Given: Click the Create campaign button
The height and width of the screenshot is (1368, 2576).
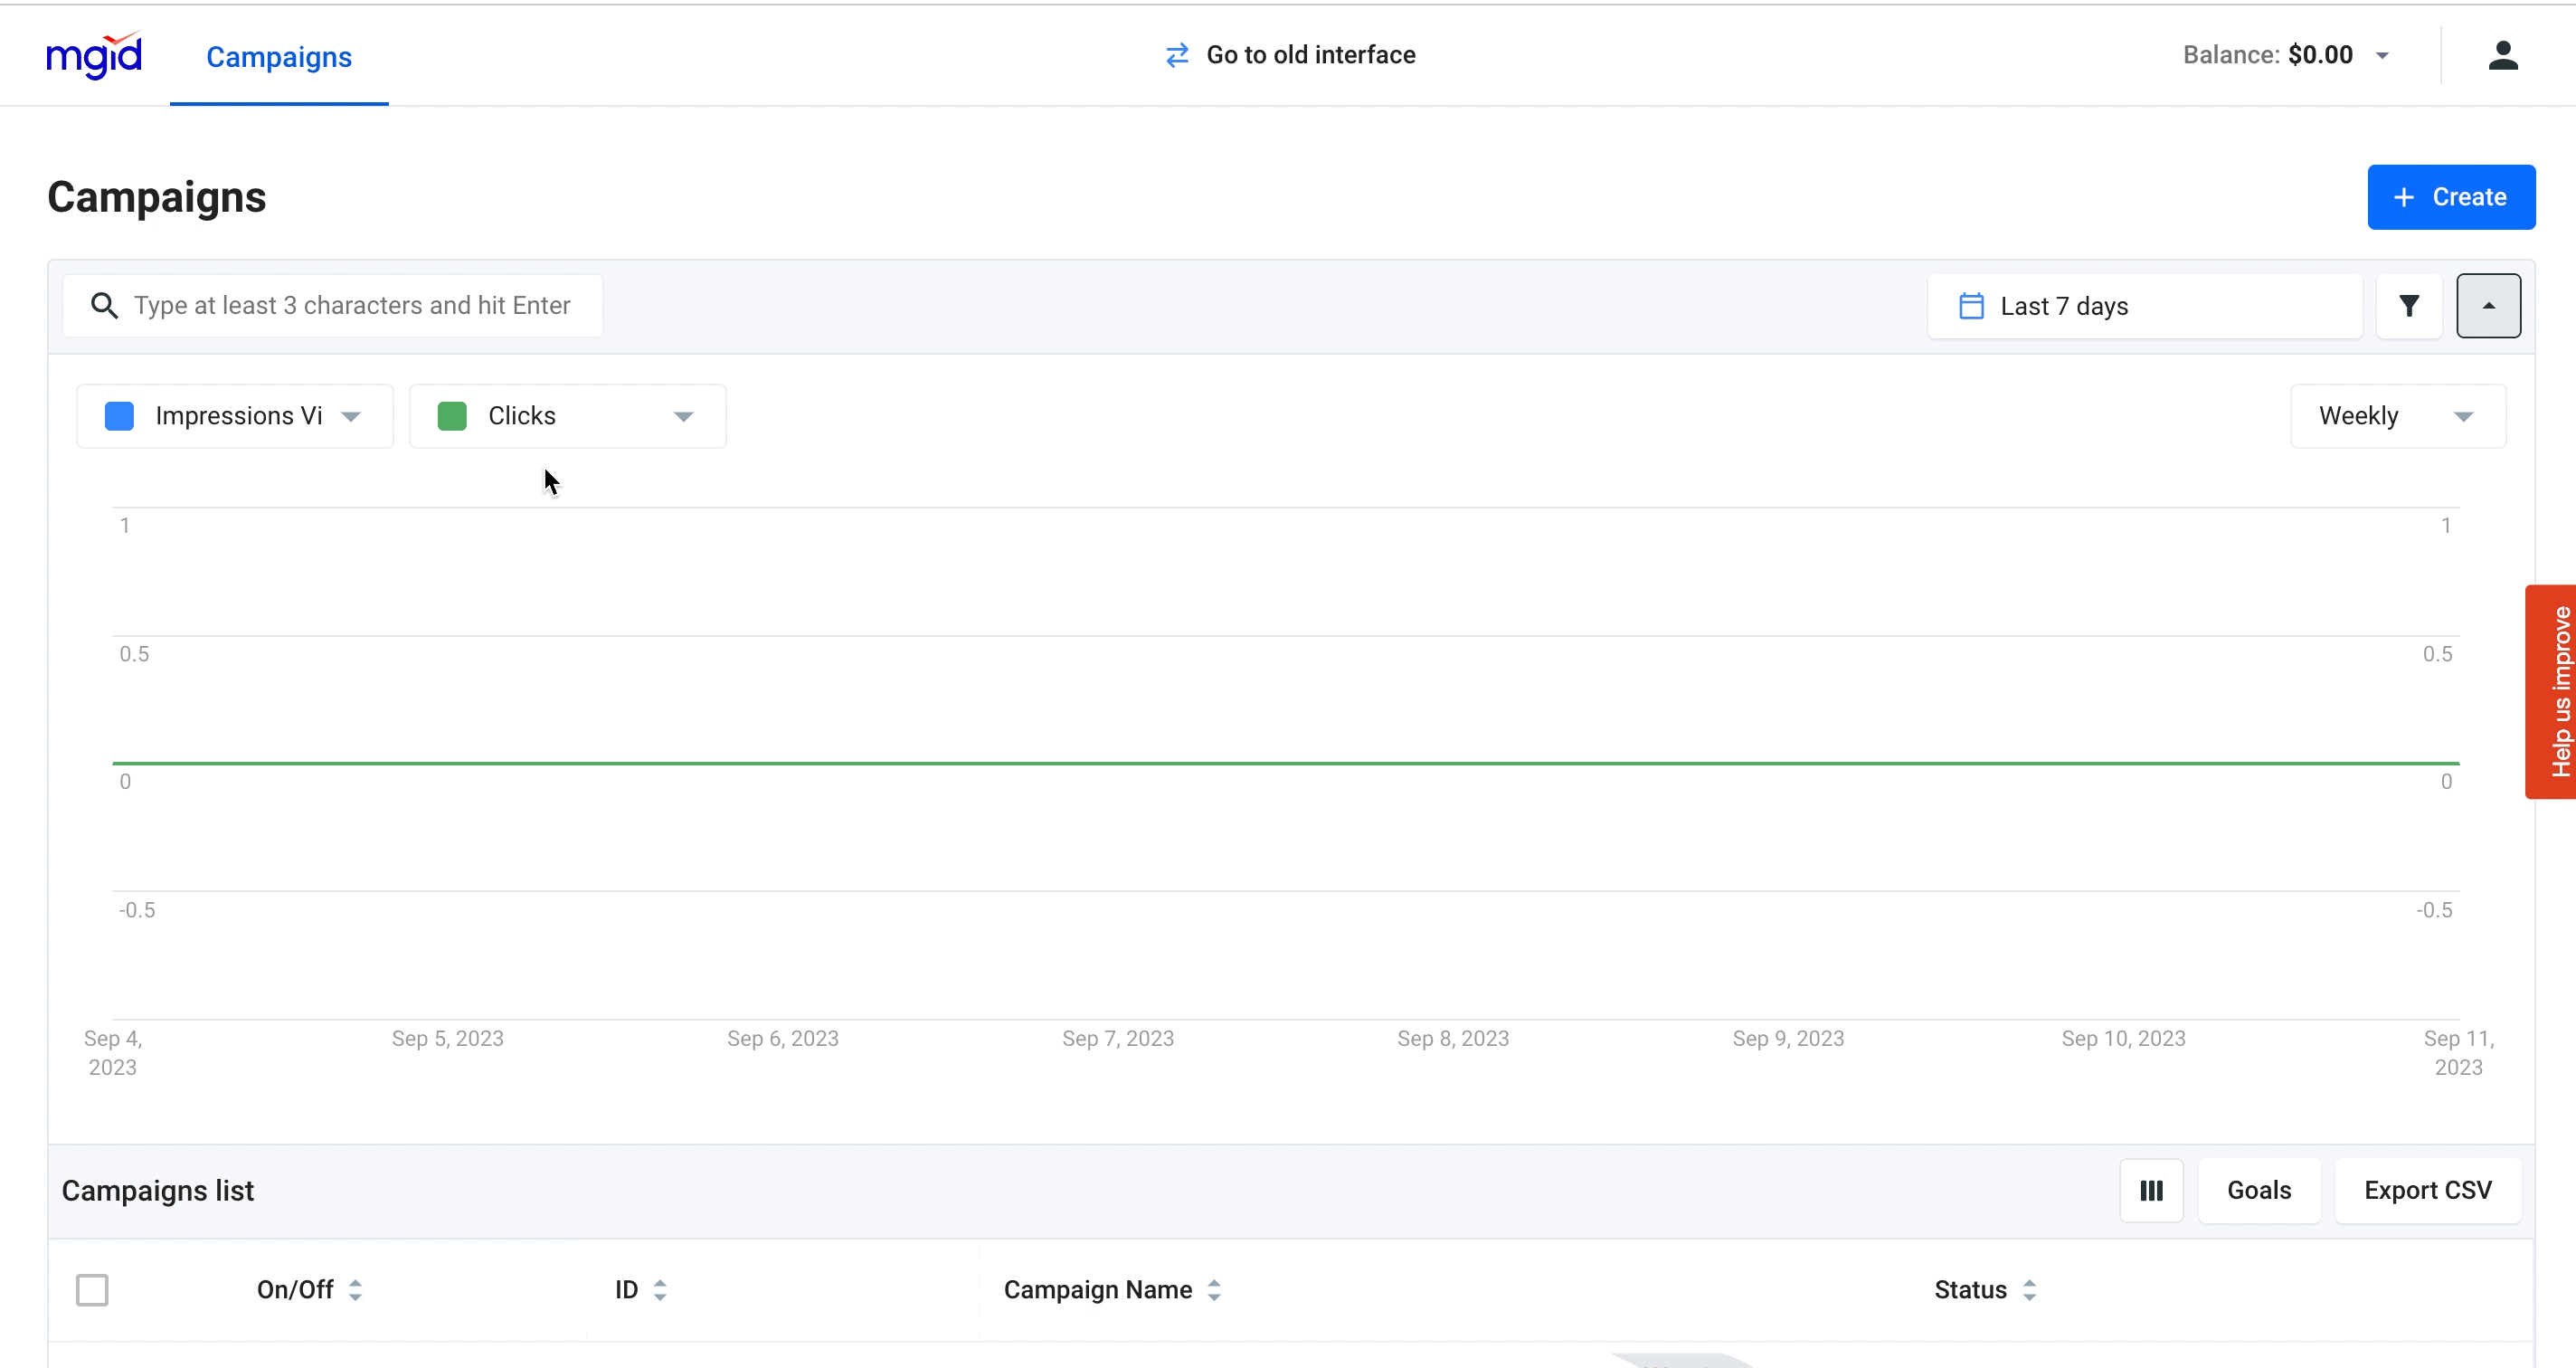Looking at the screenshot, I should (2450, 197).
